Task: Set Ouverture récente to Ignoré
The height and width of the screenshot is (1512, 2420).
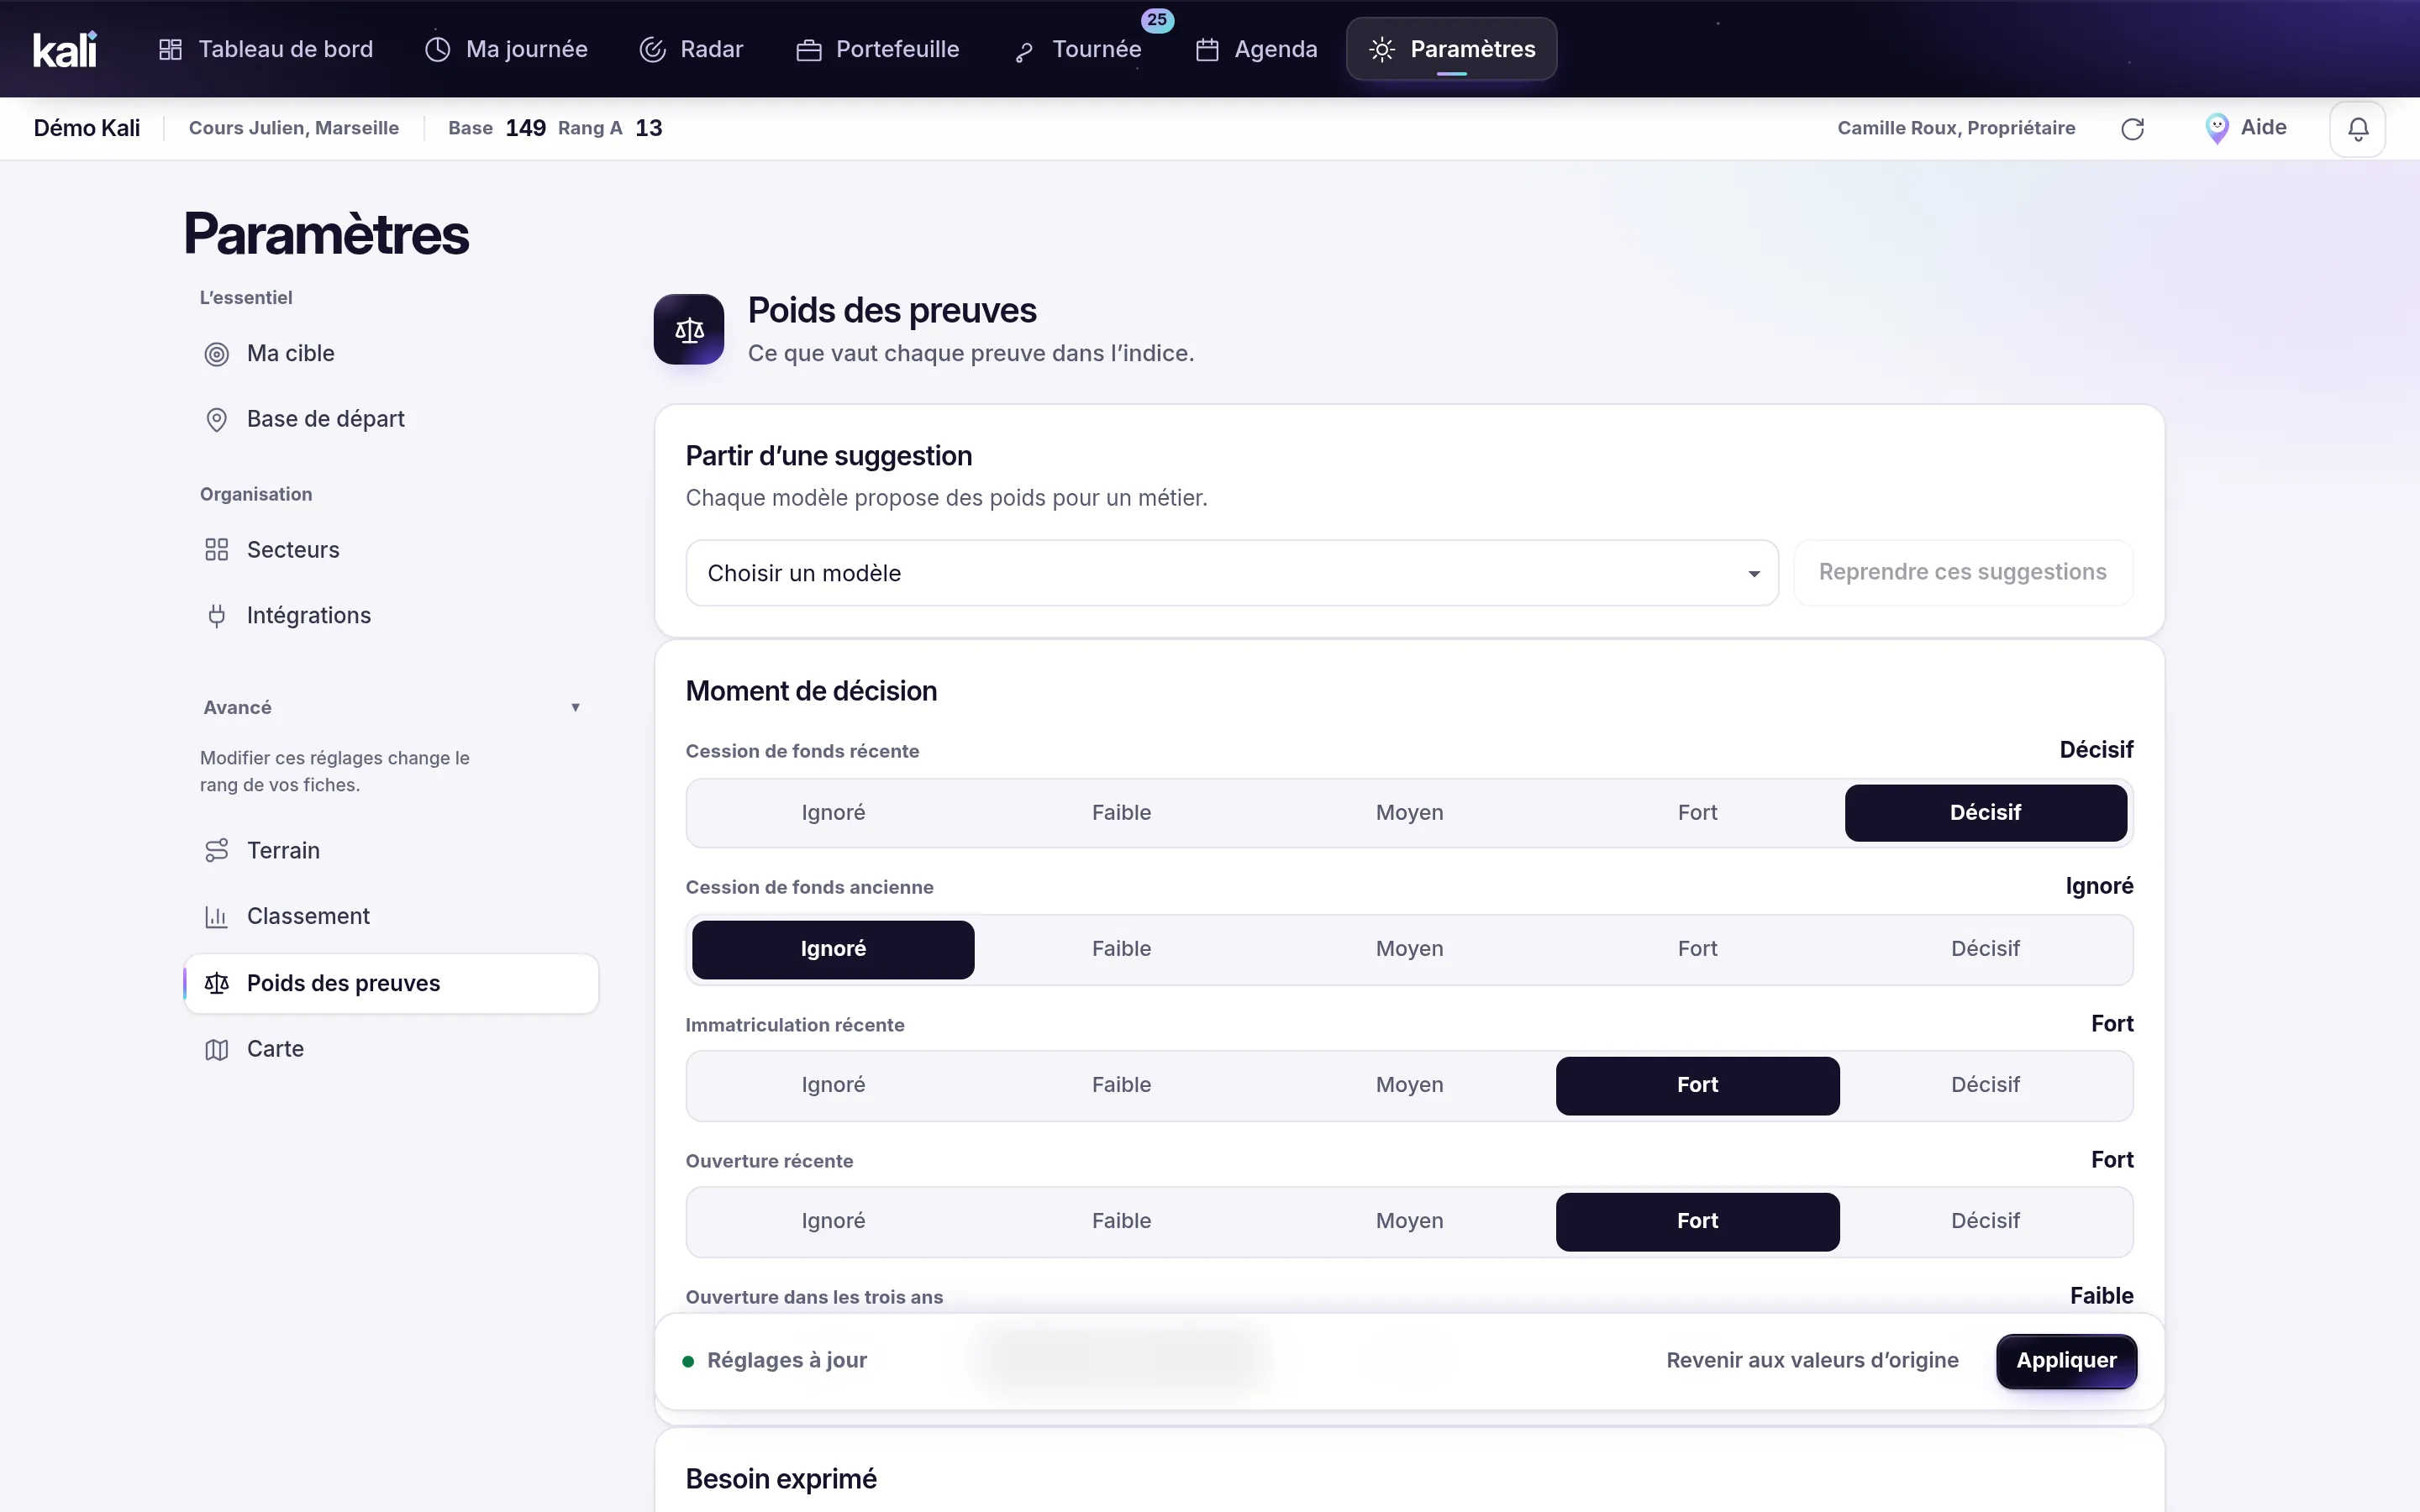Action: [833, 1221]
